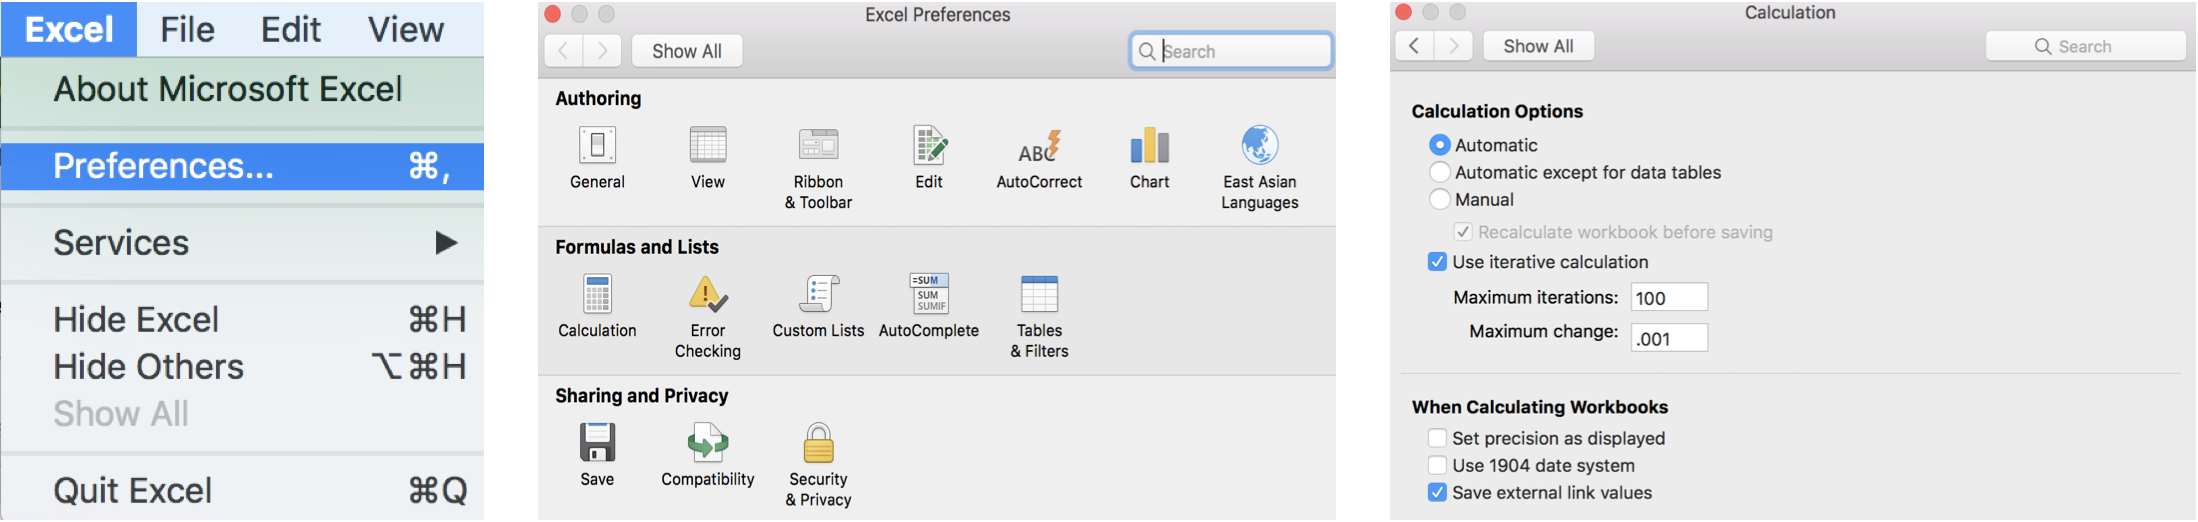Open Custom Lists preferences

tap(818, 294)
